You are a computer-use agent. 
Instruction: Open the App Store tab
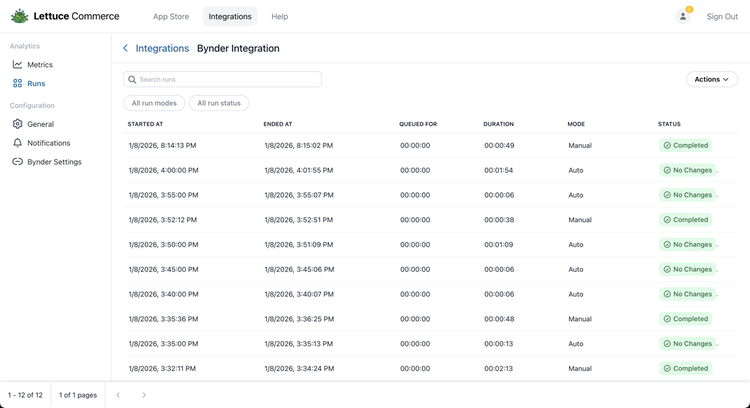[x=171, y=16]
